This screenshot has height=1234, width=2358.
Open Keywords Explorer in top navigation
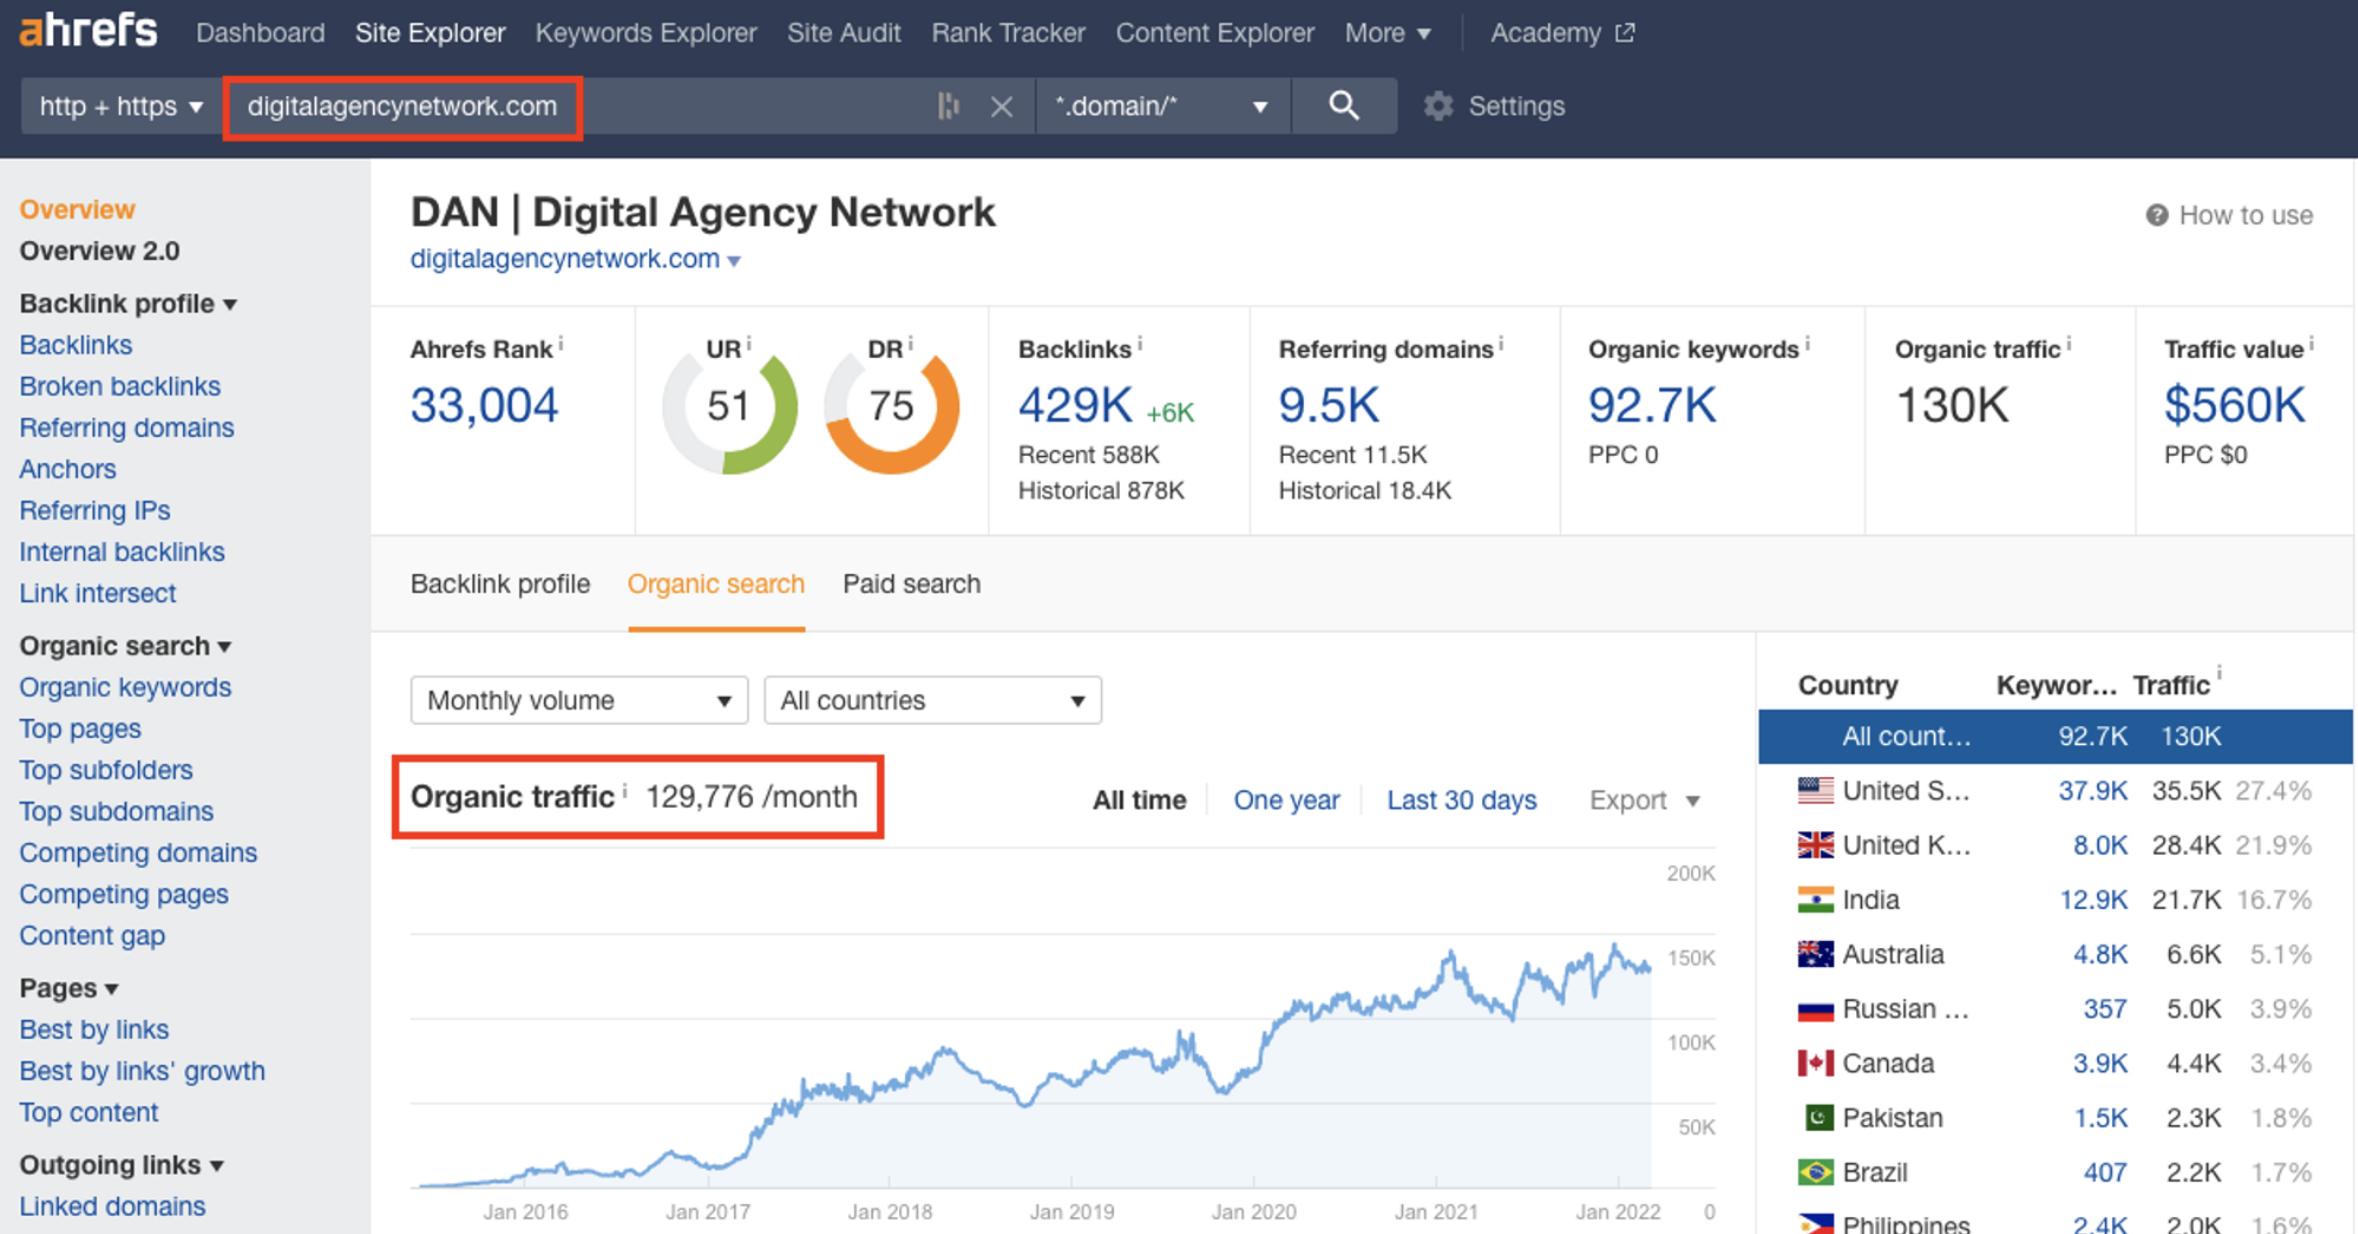tap(645, 33)
